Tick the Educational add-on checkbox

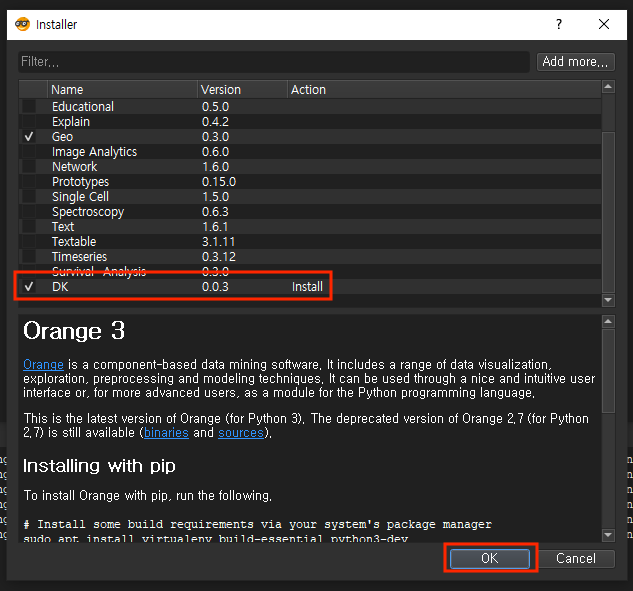pos(29,107)
